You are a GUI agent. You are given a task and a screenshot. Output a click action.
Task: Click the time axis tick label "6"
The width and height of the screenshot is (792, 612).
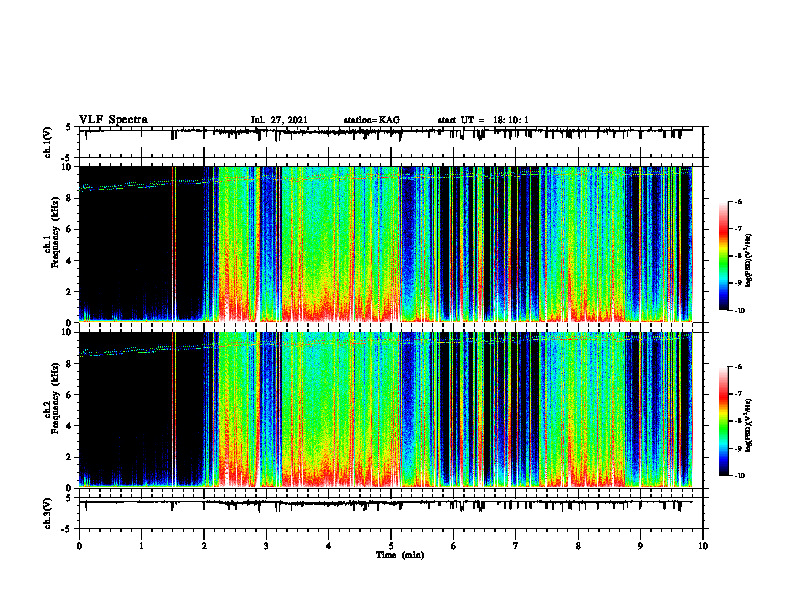coord(454,546)
